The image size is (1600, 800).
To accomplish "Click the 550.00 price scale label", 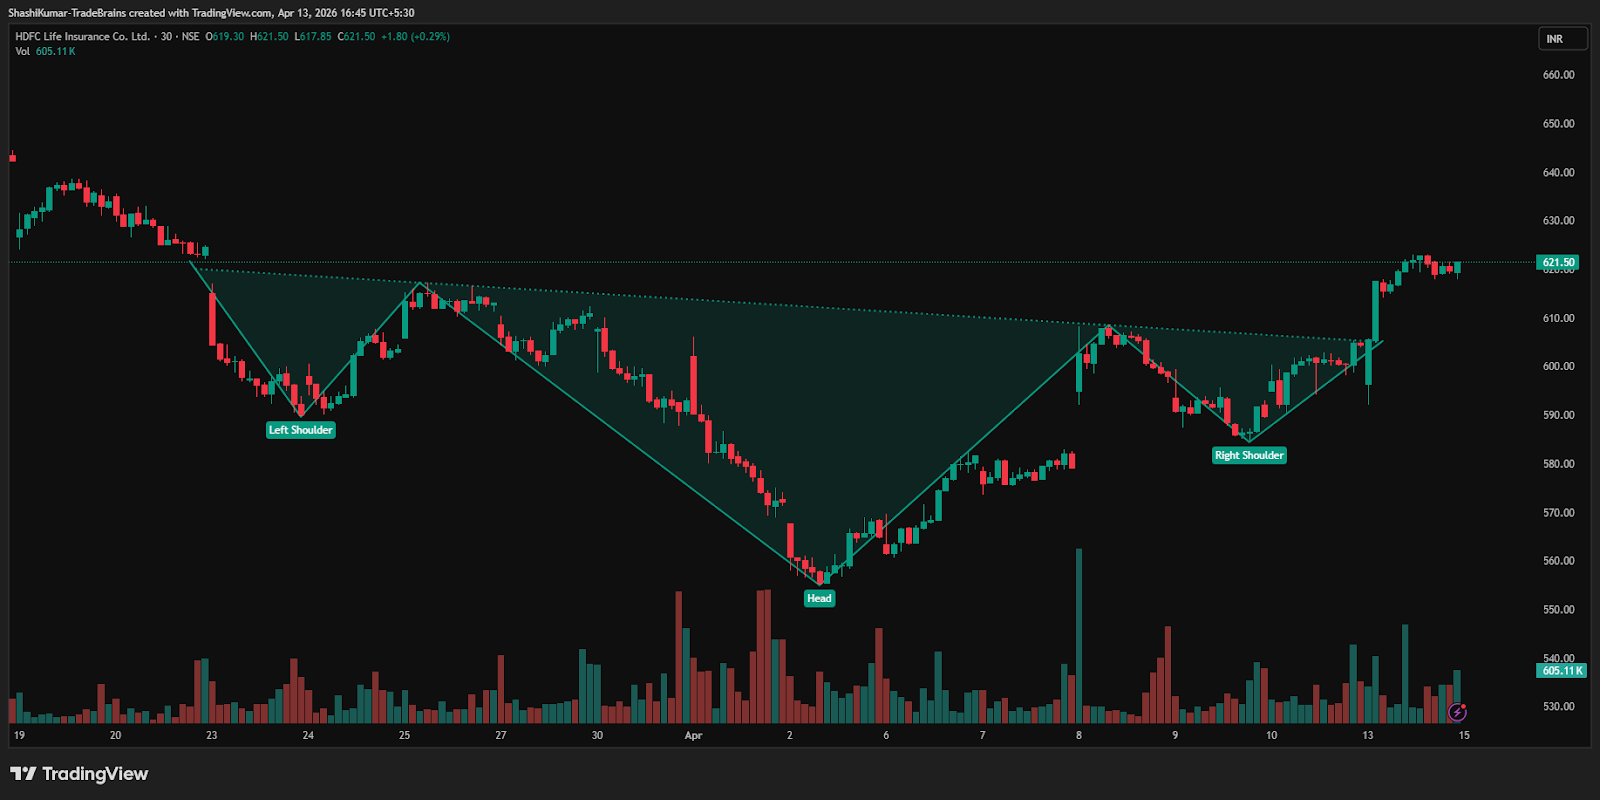I will (x=1558, y=609).
